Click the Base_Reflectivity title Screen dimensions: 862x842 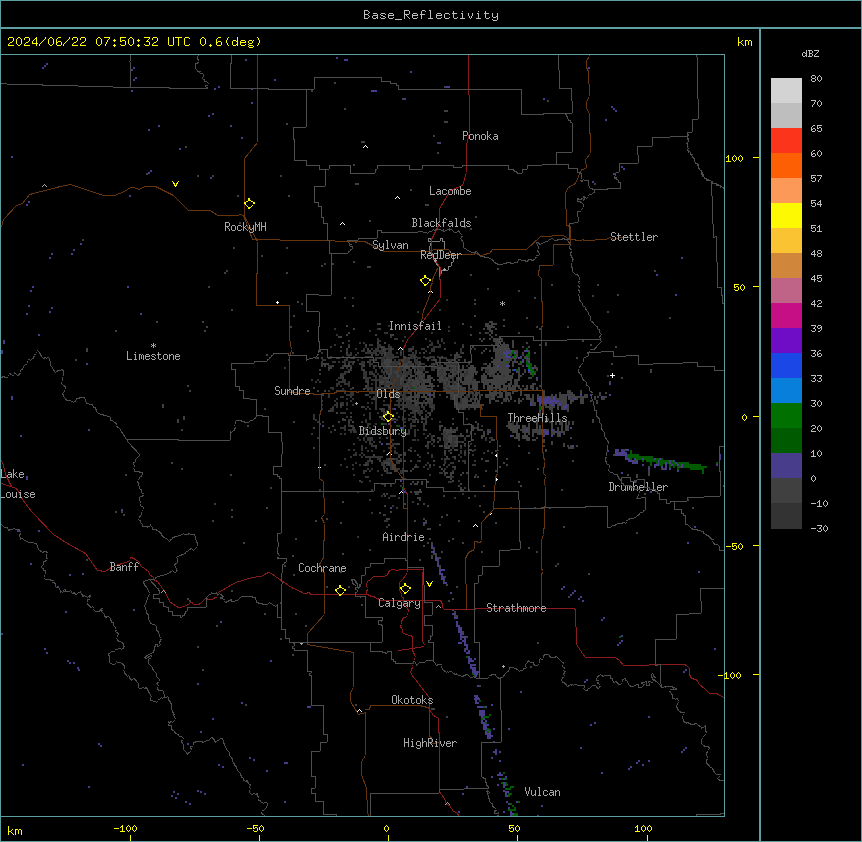tap(431, 15)
